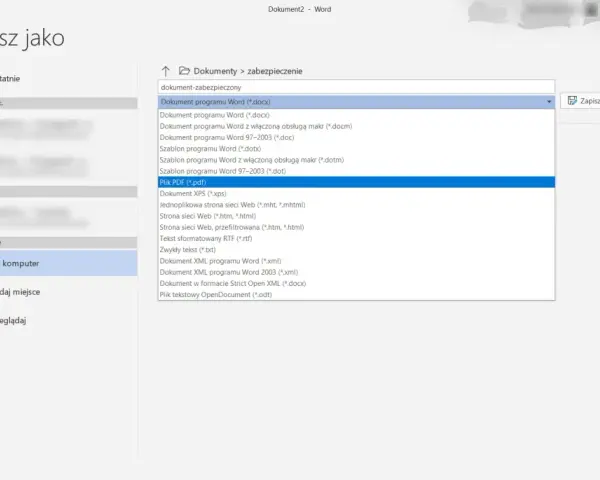Viewport: 600px width, 480px height.
Task: Open the file type dropdown arrow
Action: (x=549, y=102)
